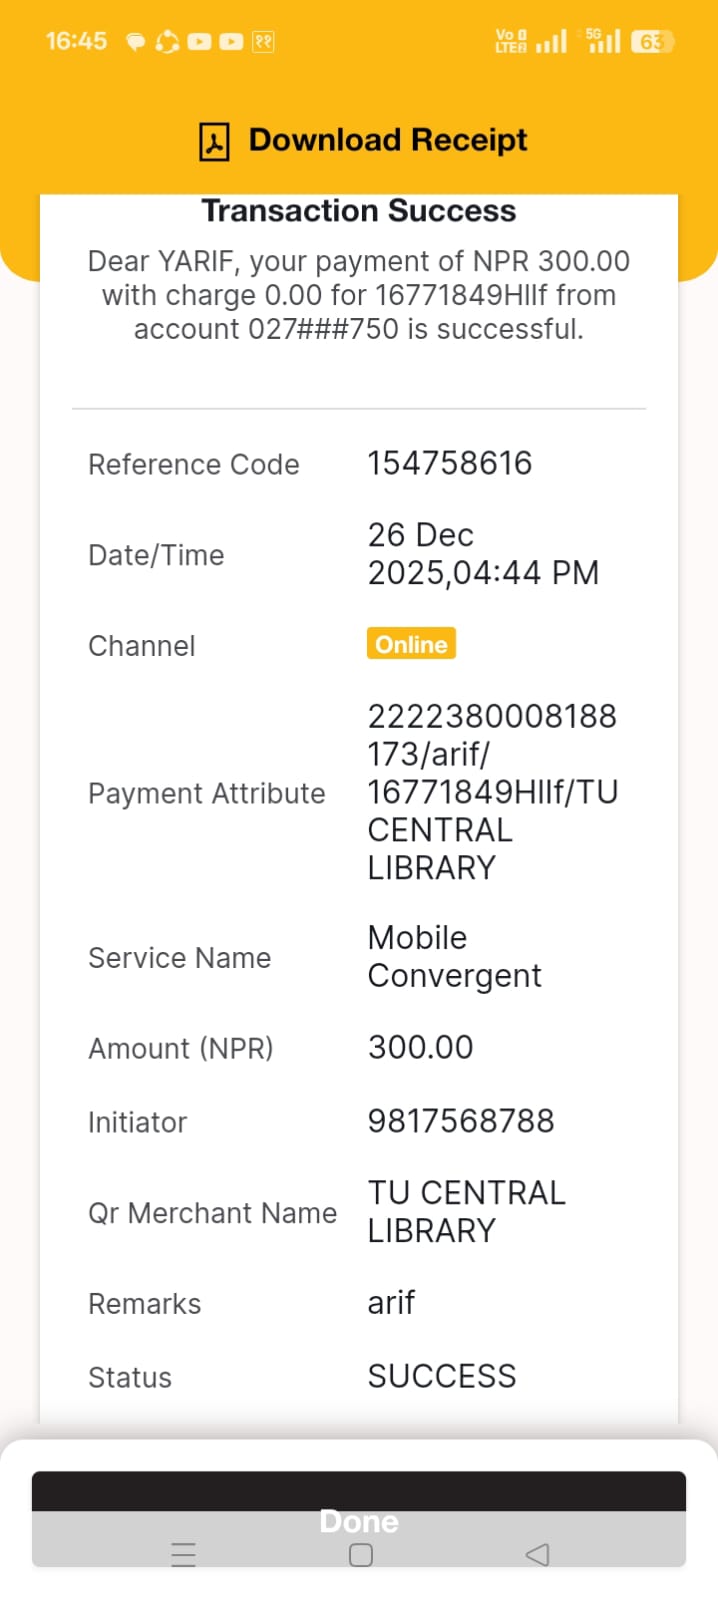This screenshot has height=1599, width=718.
Task: Tap the PDF icon beside Download Receipt
Action: 214,141
